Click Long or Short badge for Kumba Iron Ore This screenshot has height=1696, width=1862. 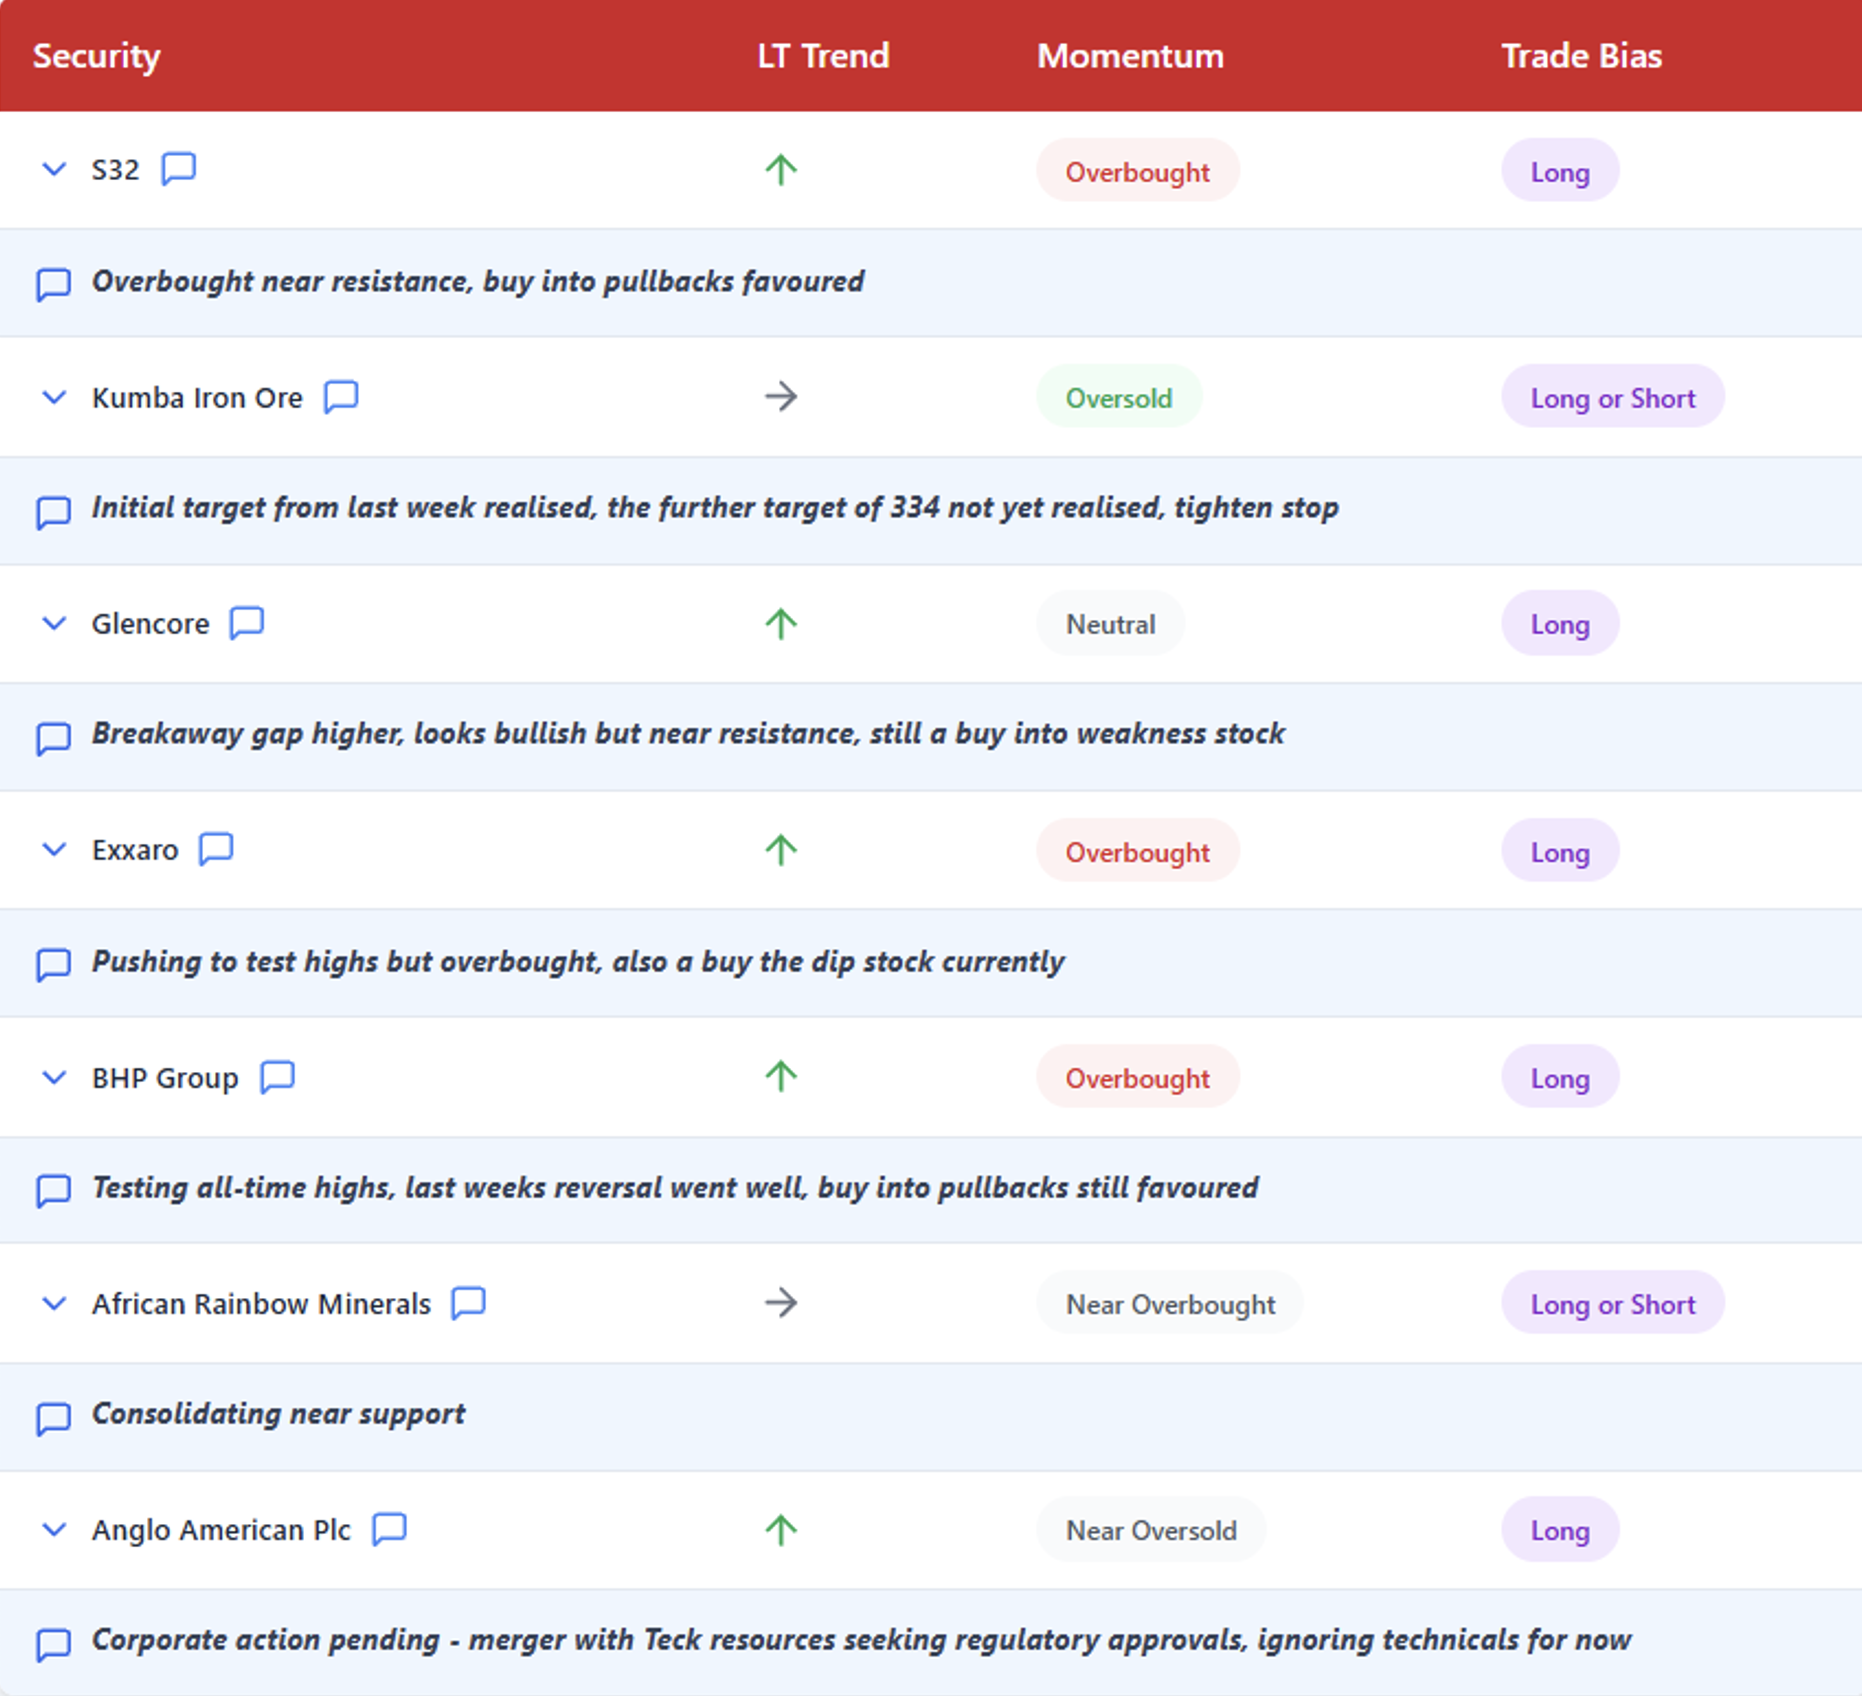[1613, 397]
